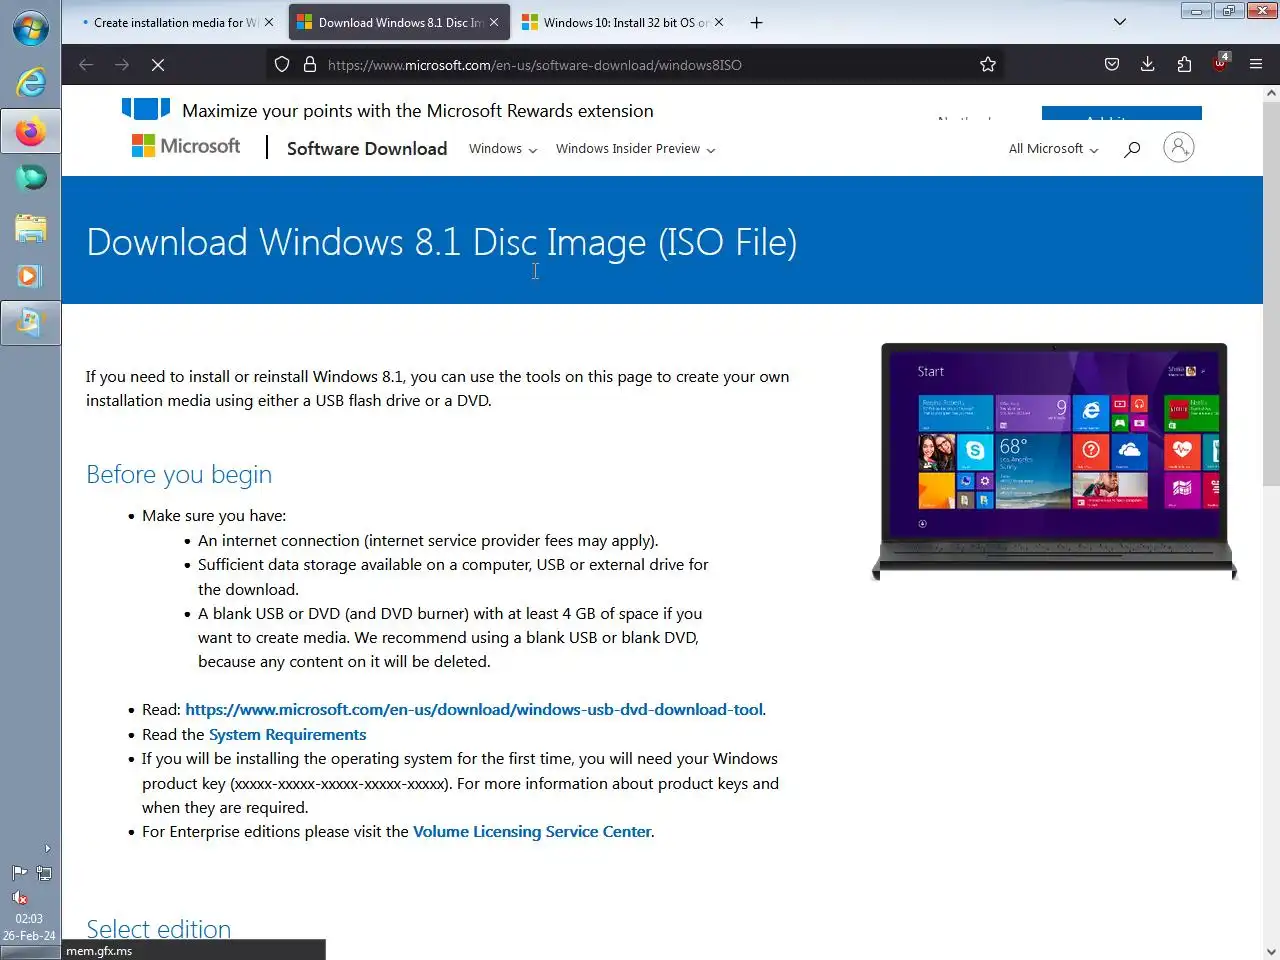The height and width of the screenshot is (960, 1280).
Task: Stop loading the page
Action: pyautogui.click(x=158, y=65)
